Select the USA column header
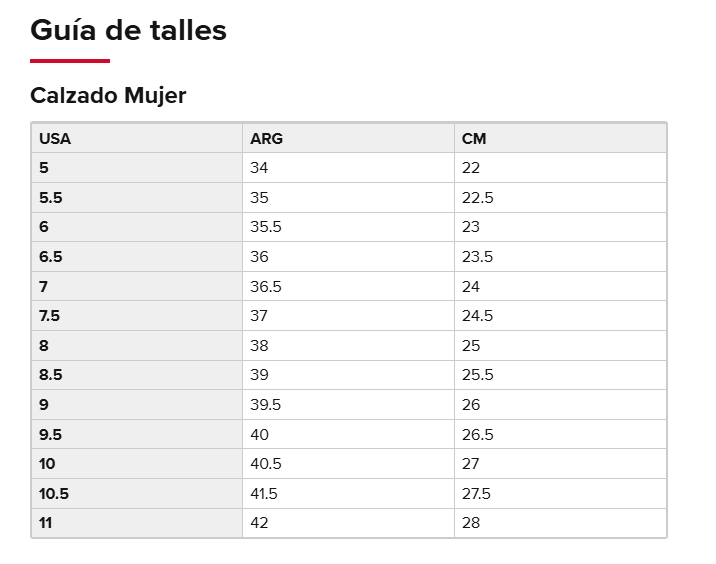Image resolution: width=716 pixels, height=564 pixels. click(137, 138)
